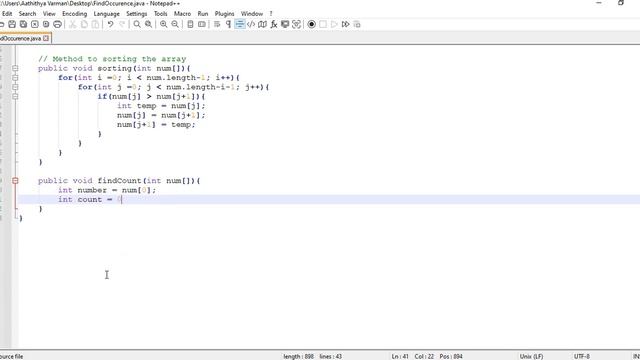Click the 'num[j+1] = temp;' line
This screenshot has height=360, width=640.
pos(156,125)
